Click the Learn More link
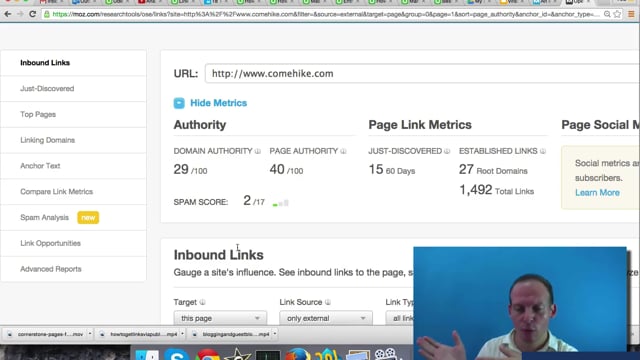 point(597,193)
